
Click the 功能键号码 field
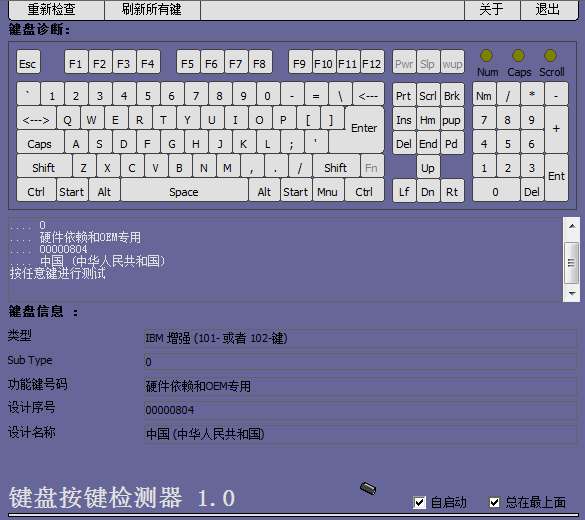coord(360,386)
